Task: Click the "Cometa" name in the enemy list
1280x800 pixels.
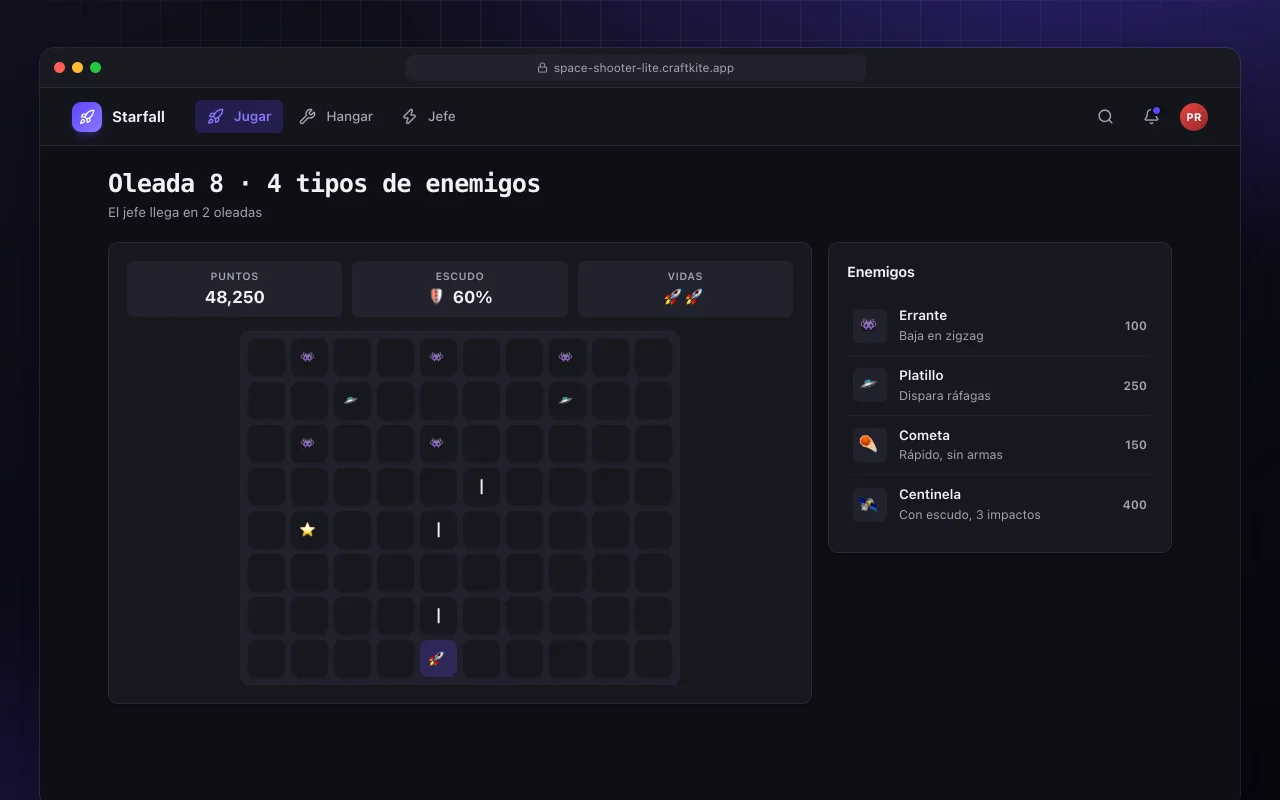Action: pyautogui.click(x=924, y=436)
